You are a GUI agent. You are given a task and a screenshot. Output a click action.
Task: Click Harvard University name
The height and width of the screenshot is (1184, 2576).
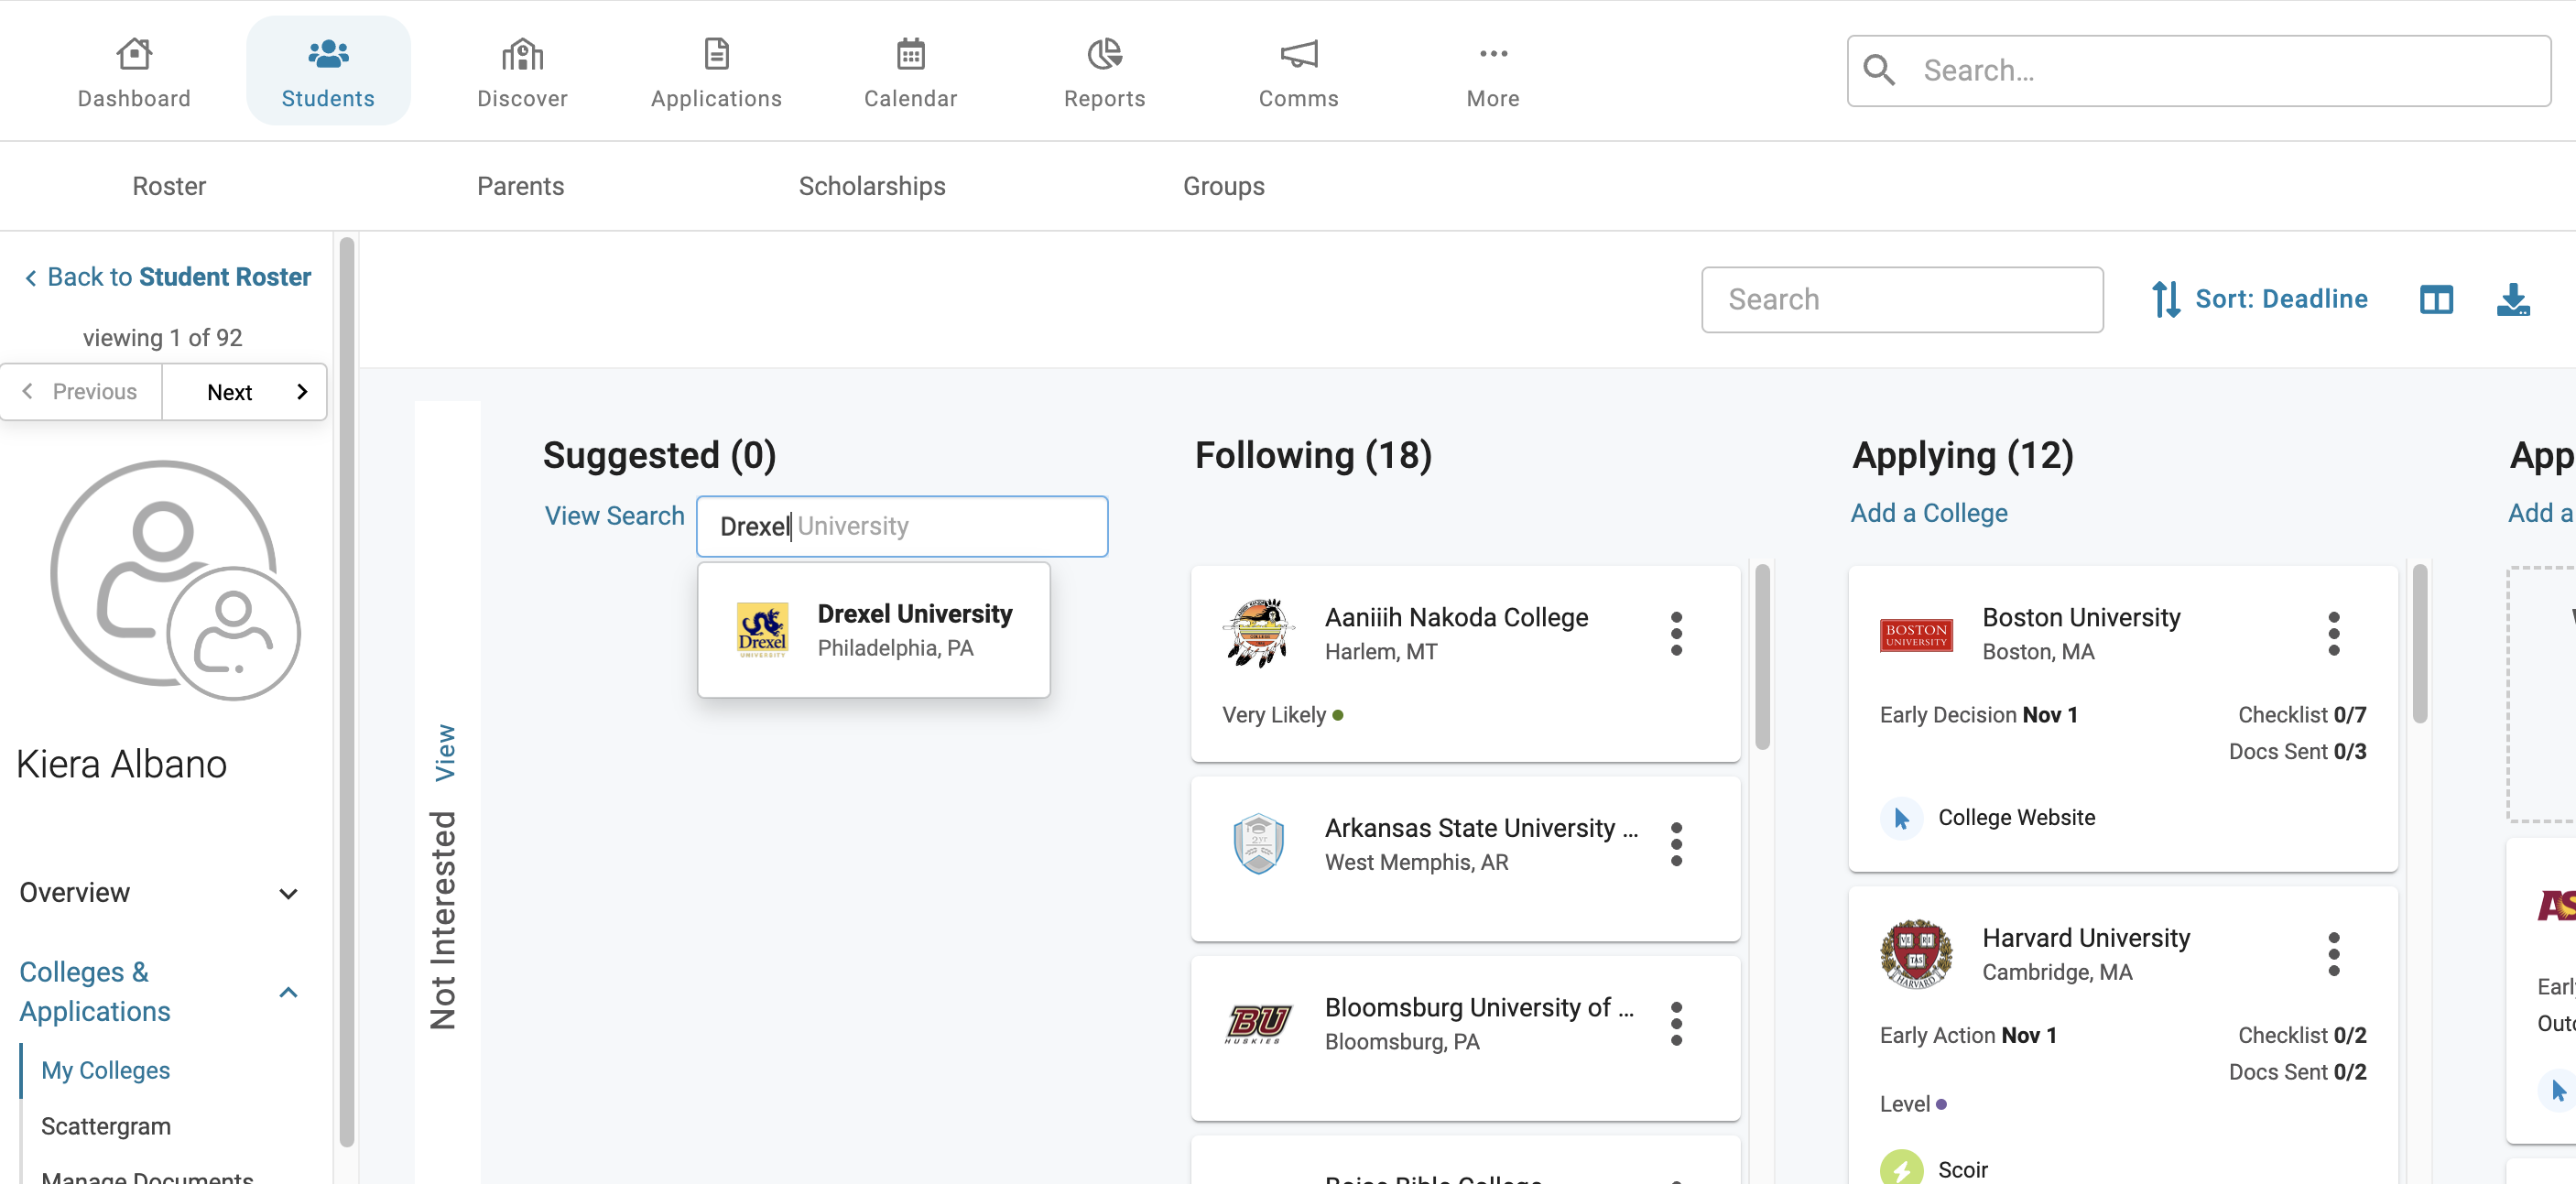point(2086,938)
